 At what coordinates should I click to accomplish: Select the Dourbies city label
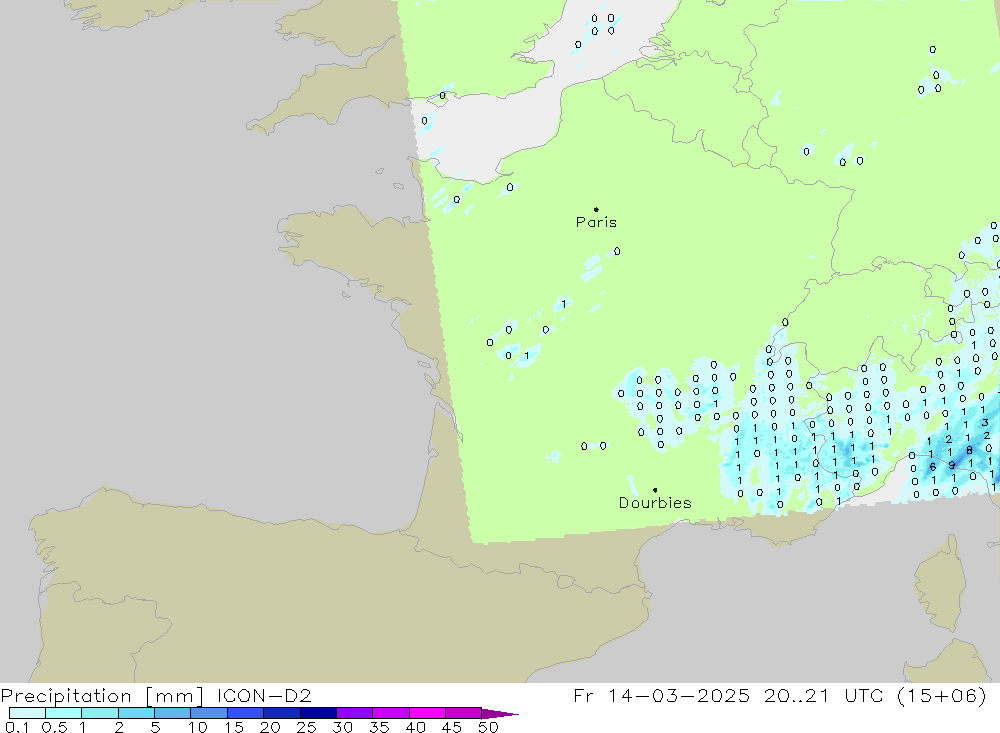(655, 503)
